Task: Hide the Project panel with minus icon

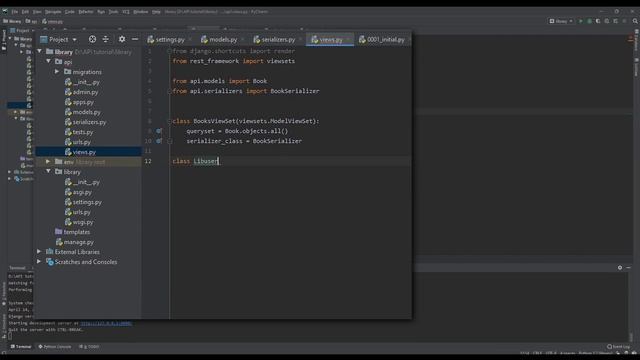Action: click(x=135, y=39)
